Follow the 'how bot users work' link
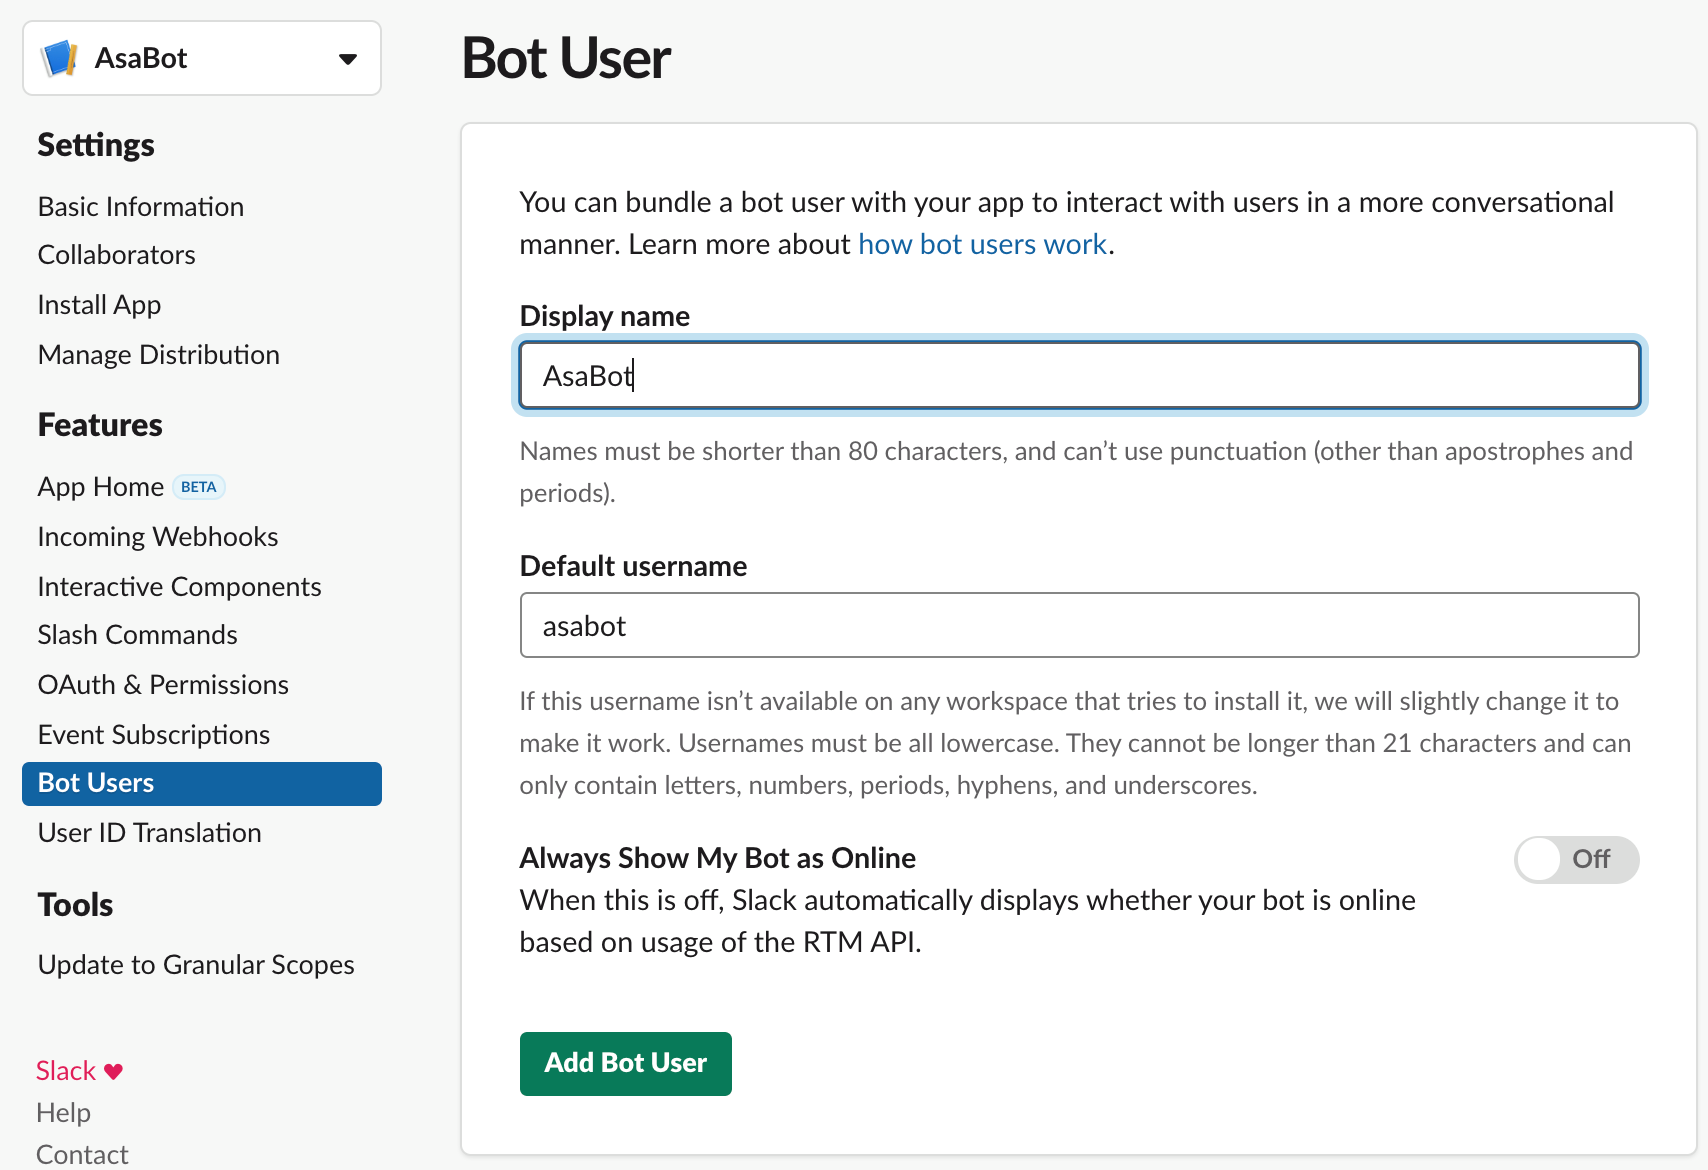This screenshot has width=1708, height=1170. pyautogui.click(x=982, y=244)
